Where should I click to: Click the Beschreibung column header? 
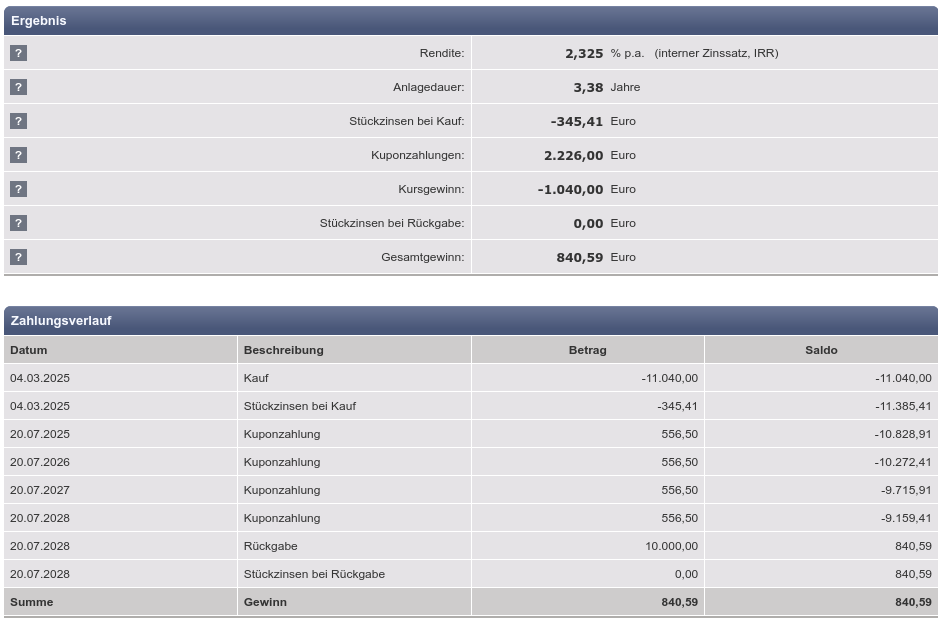click(283, 350)
